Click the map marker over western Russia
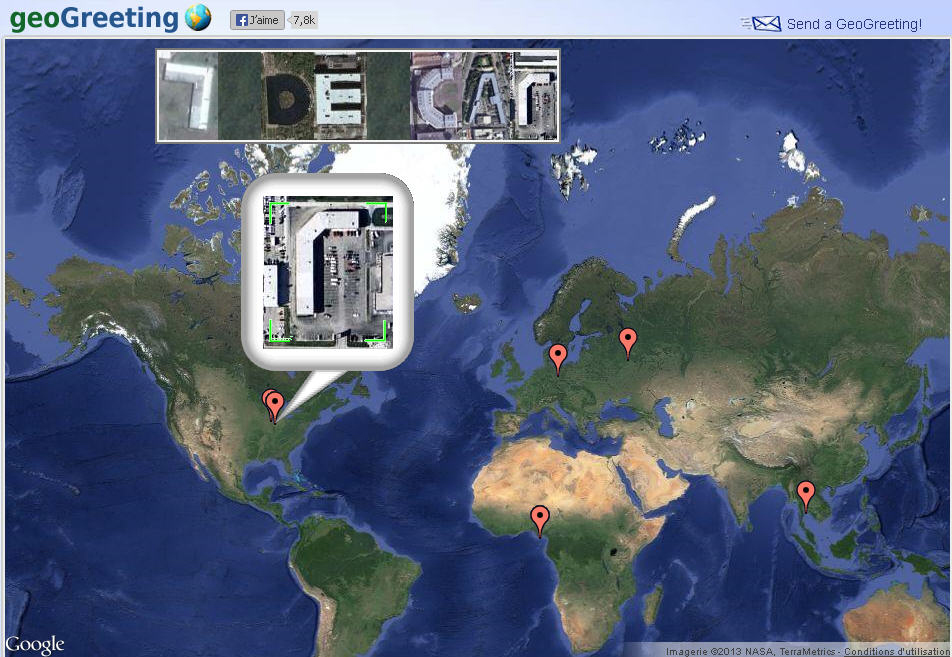 tap(628, 340)
